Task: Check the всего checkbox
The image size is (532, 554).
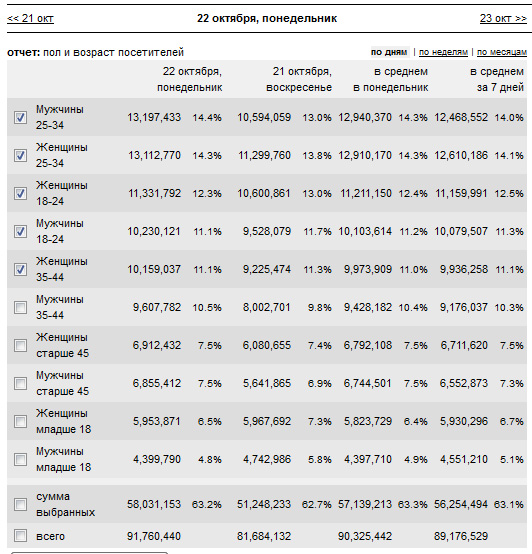Action: pyautogui.click(x=20, y=536)
